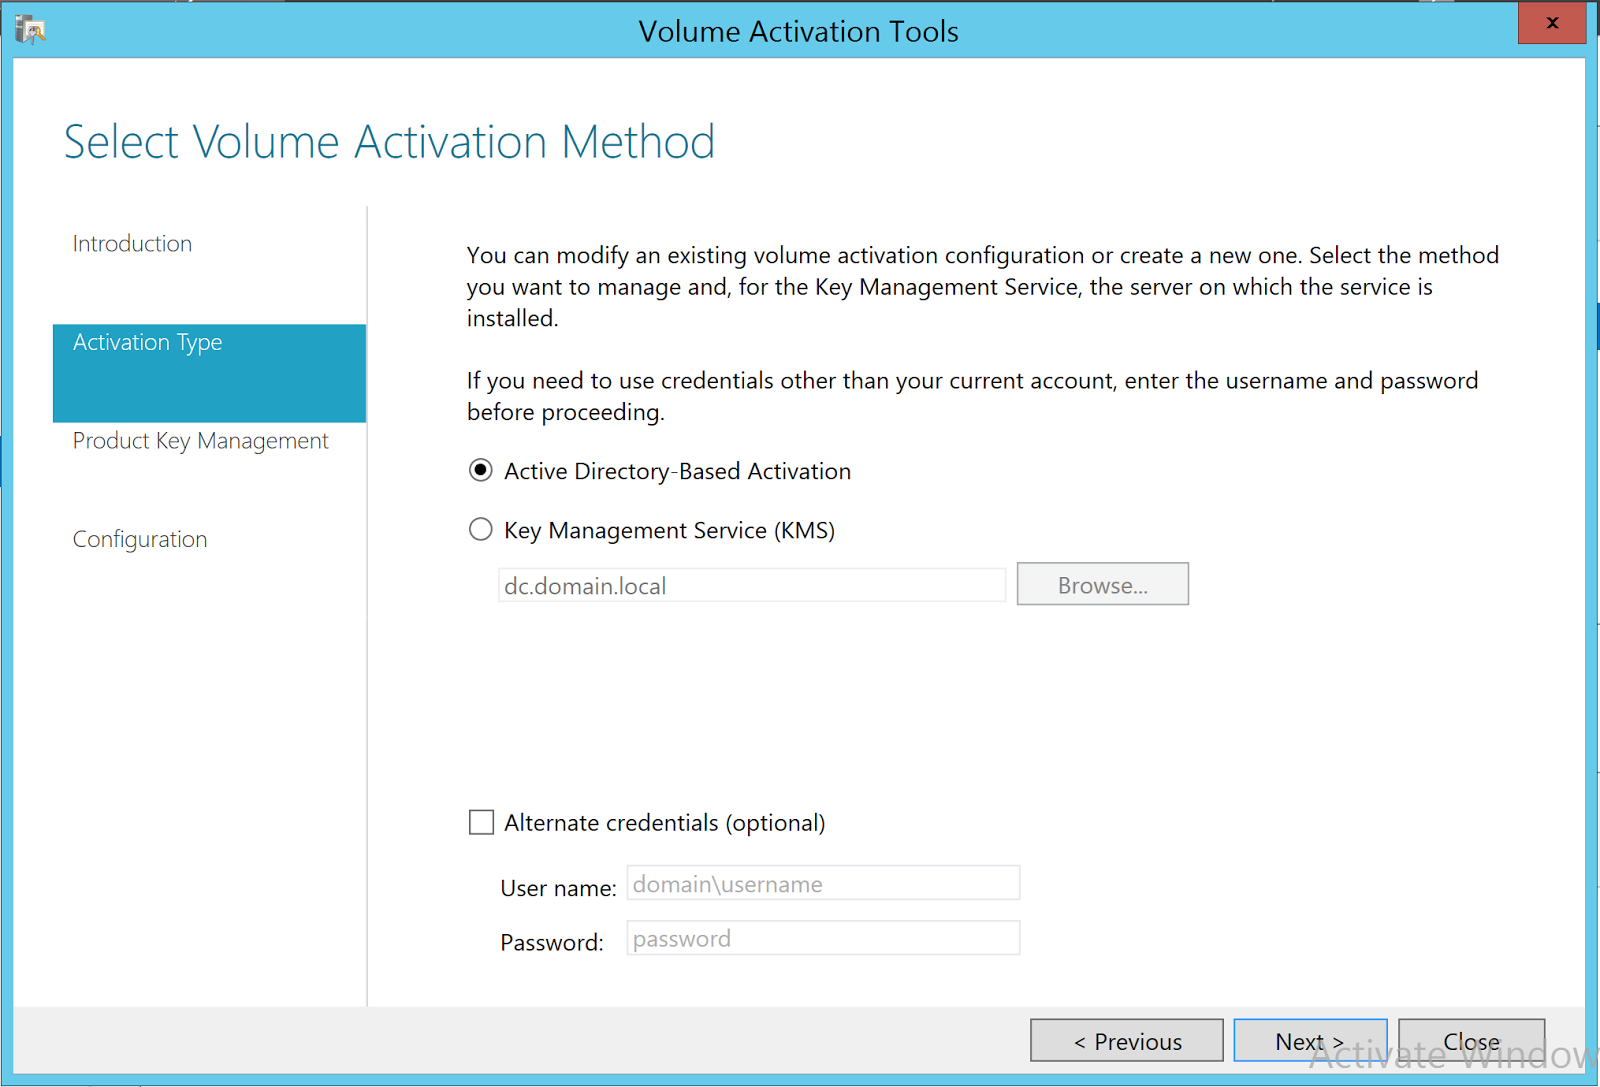Click the dc.domain.local KMS server field
The height and width of the screenshot is (1087, 1600).
tap(750, 585)
